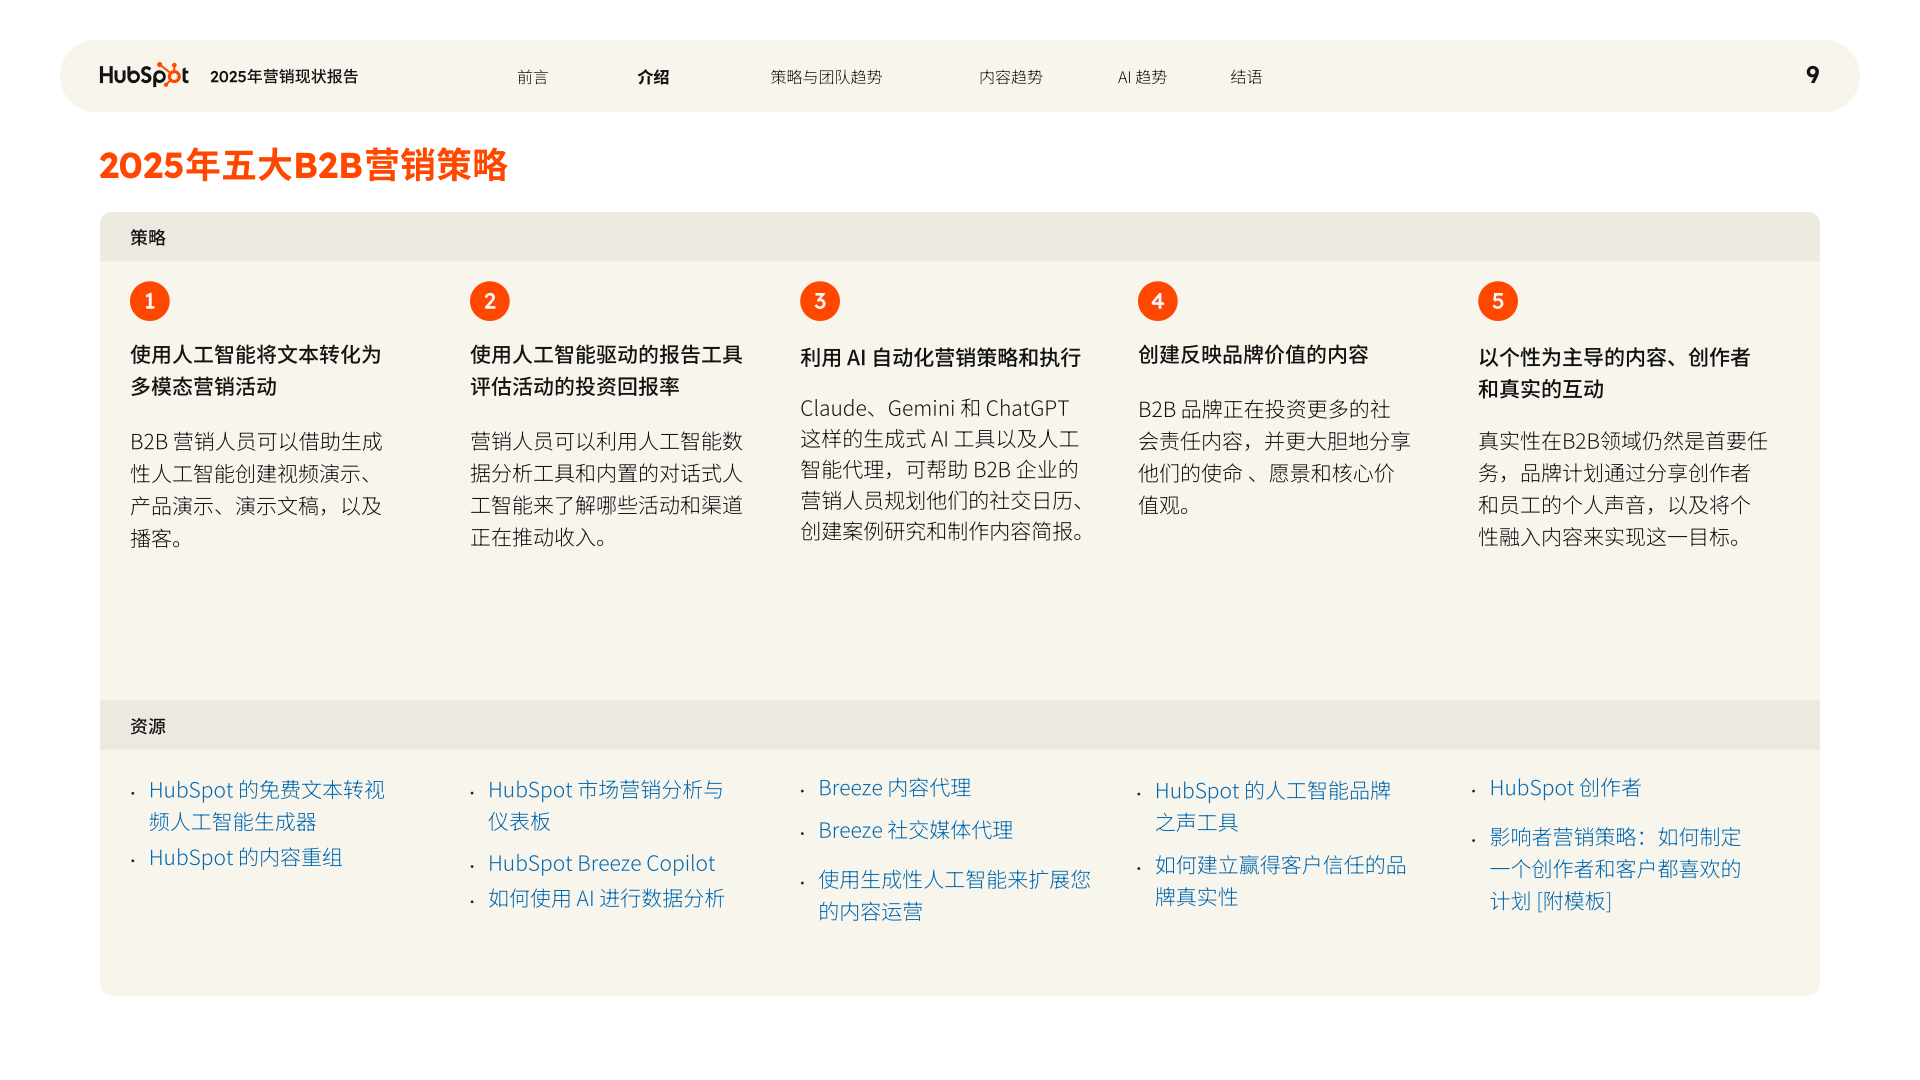1920x1080 pixels.
Task: Click the paragraph starting Claude、Gemini 和 ChatGPT
Action: pyautogui.click(x=943, y=470)
